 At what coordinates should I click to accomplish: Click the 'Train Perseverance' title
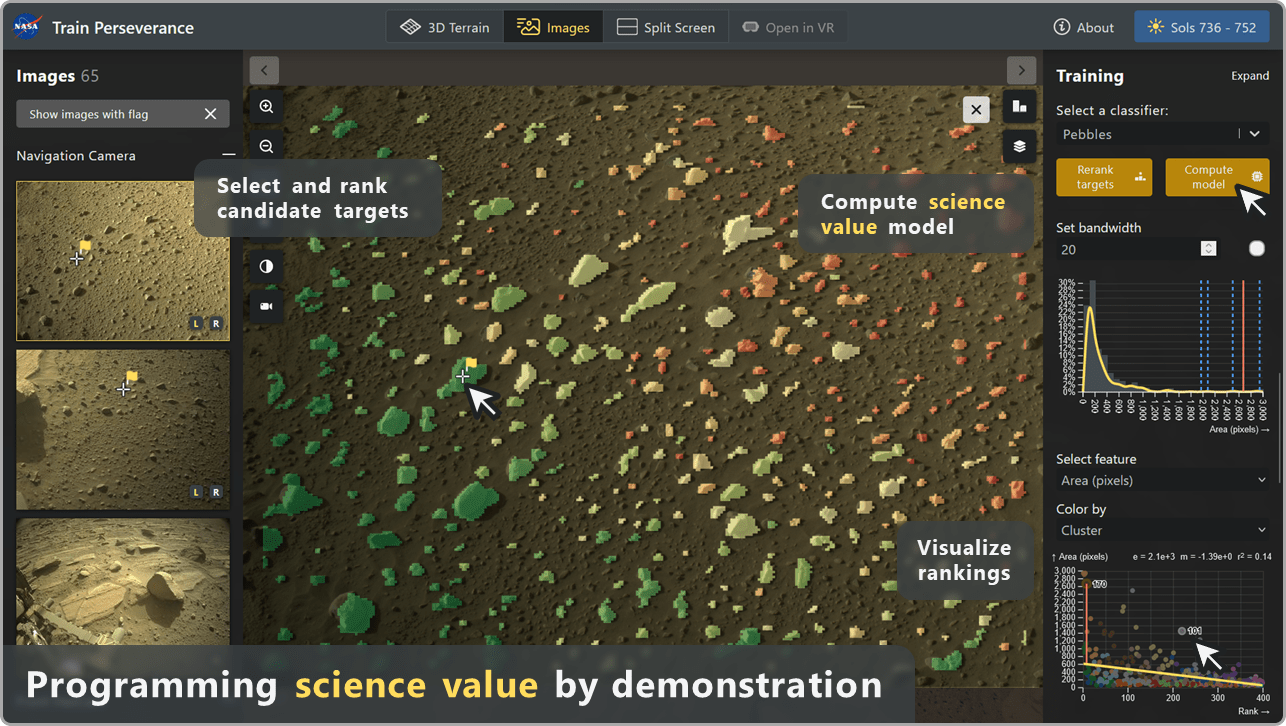click(x=123, y=28)
